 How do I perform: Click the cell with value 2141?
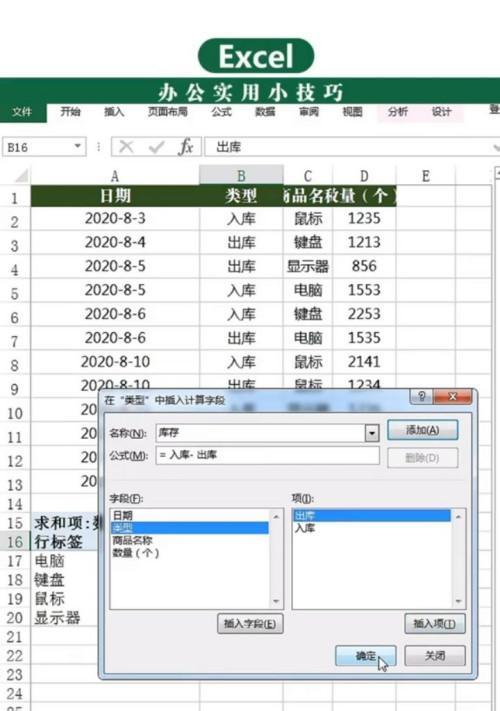[x=364, y=362]
